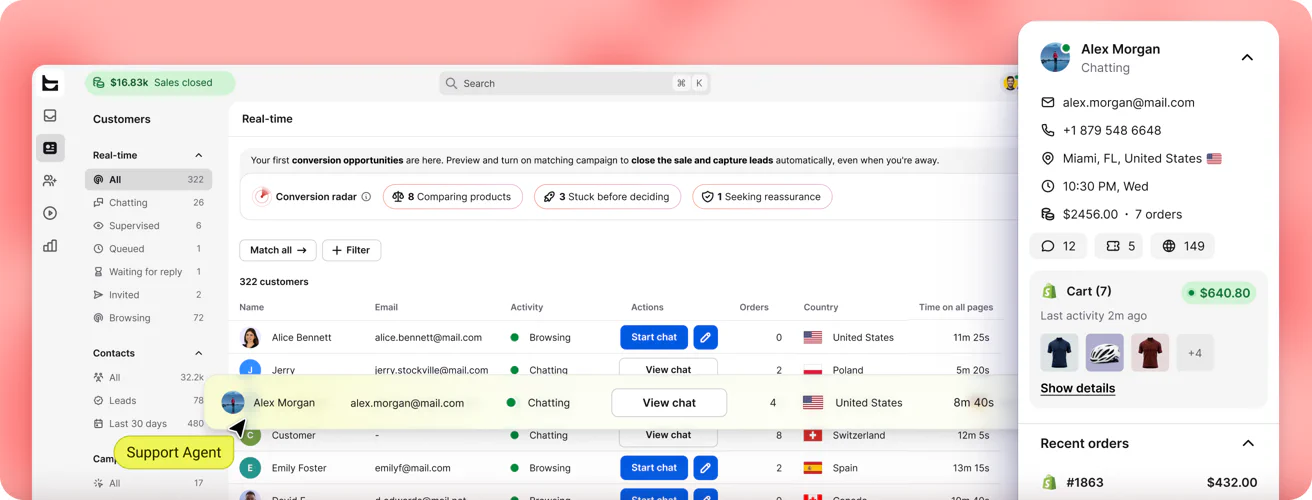Click the $640.80 cart total badge
The image size is (1312, 500).
(x=1218, y=293)
